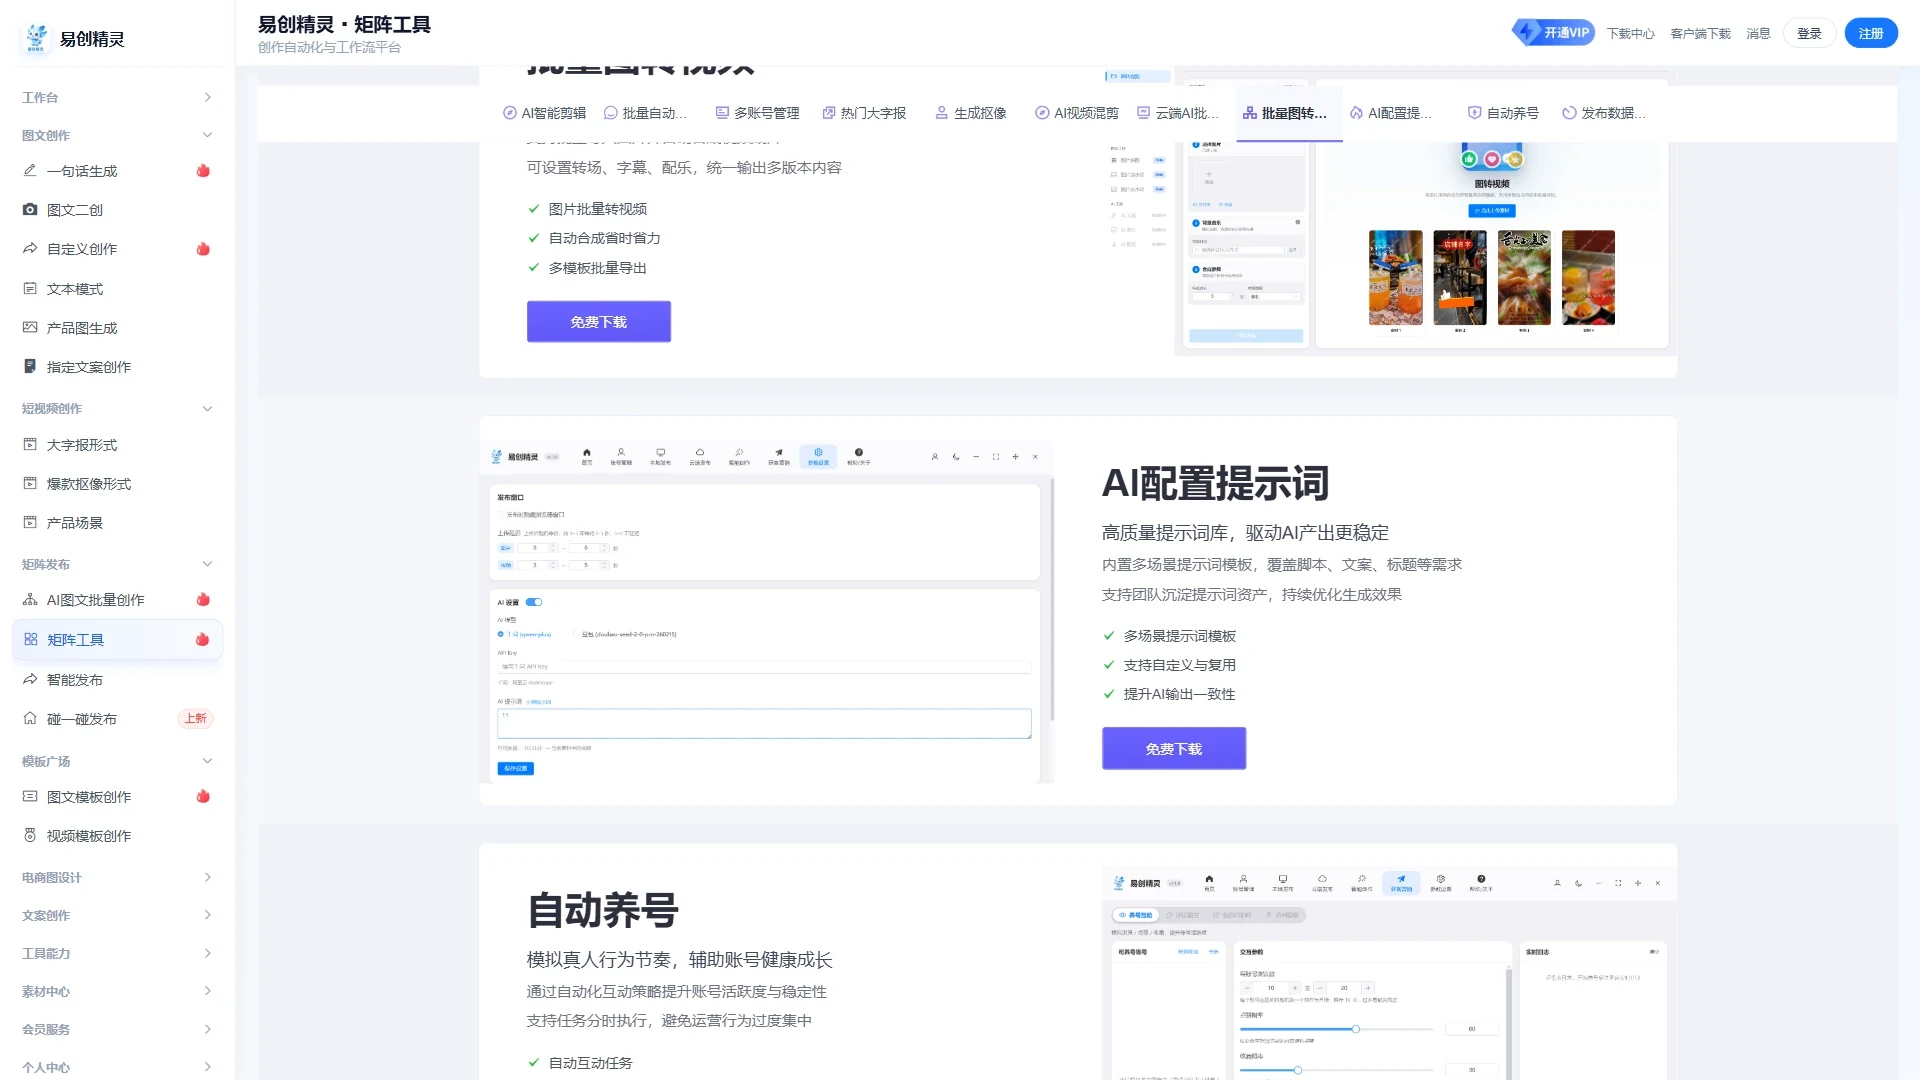The height and width of the screenshot is (1080, 1920).
Task: Click the 图文二创 camera icon
Action: click(x=30, y=210)
